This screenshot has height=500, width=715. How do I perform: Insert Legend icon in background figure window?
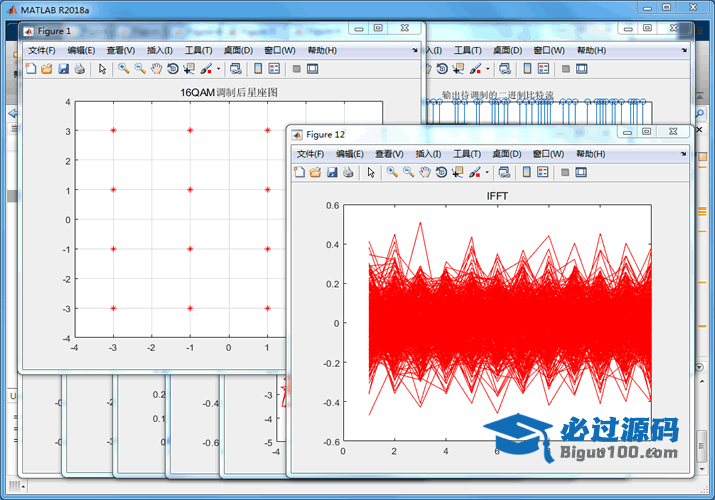[544, 69]
